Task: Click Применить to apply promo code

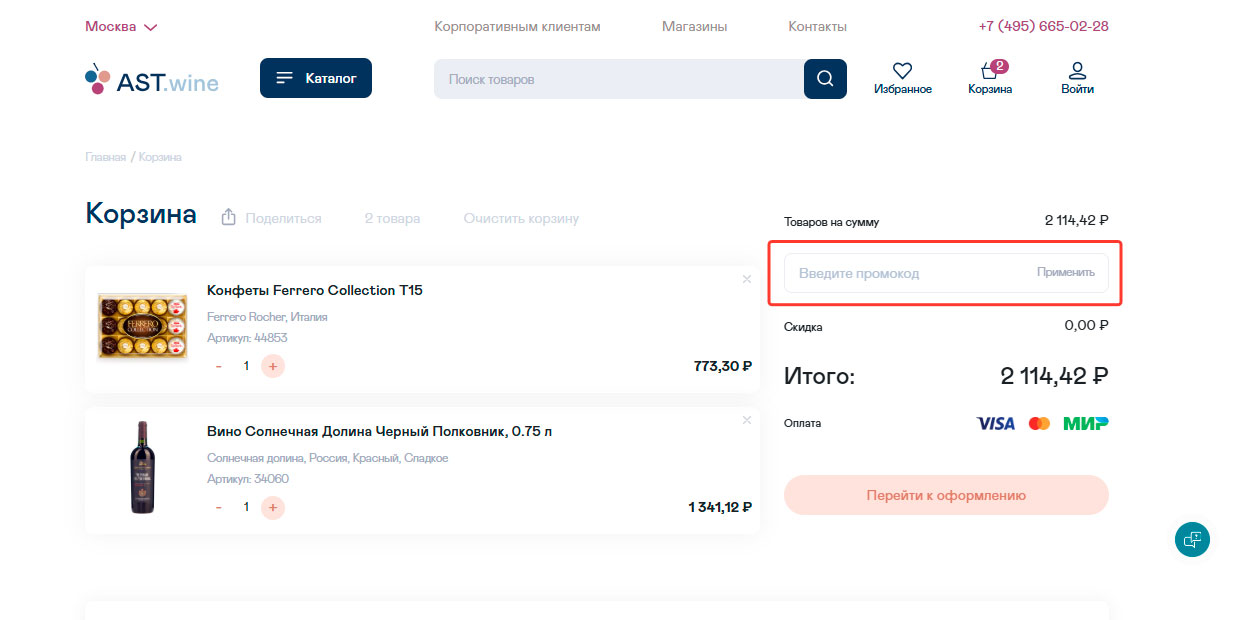Action: tap(1066, 272)
